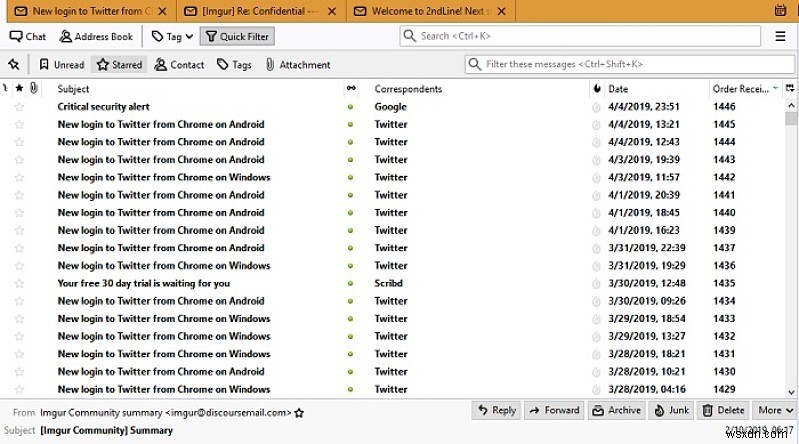Mark the Scribd message as junk
The height and width of the screenshot is (444, 799).
[x=596, y=283]
